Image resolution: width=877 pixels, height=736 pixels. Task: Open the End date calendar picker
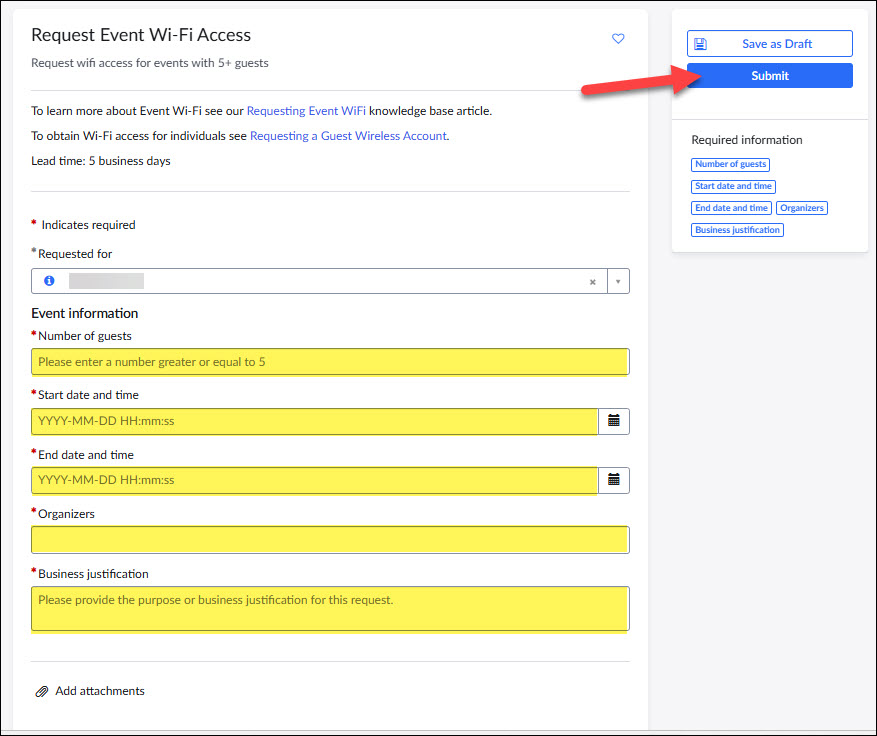click(614, 480)
